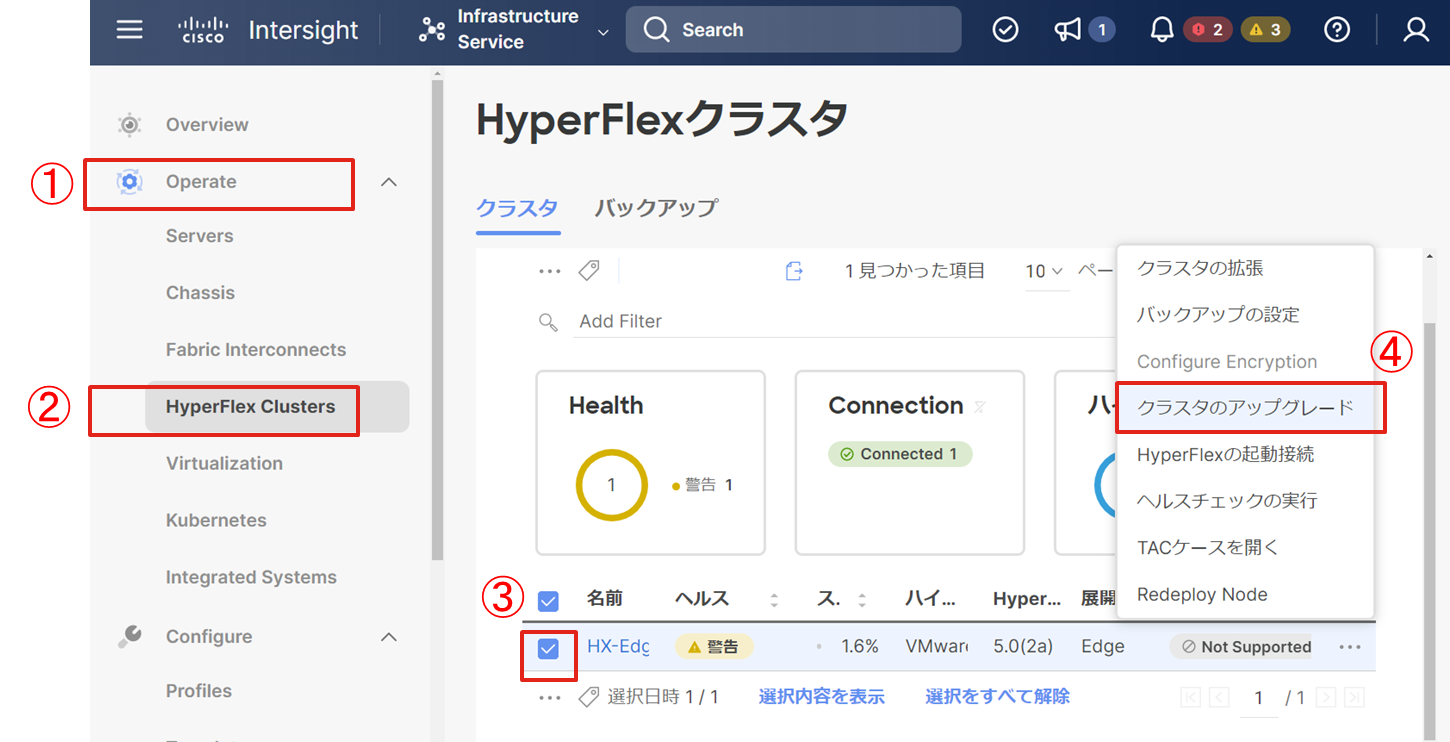1450x742 pixels.
Task: Click the tag icon beside 選択日時
Action: [589, 697]
